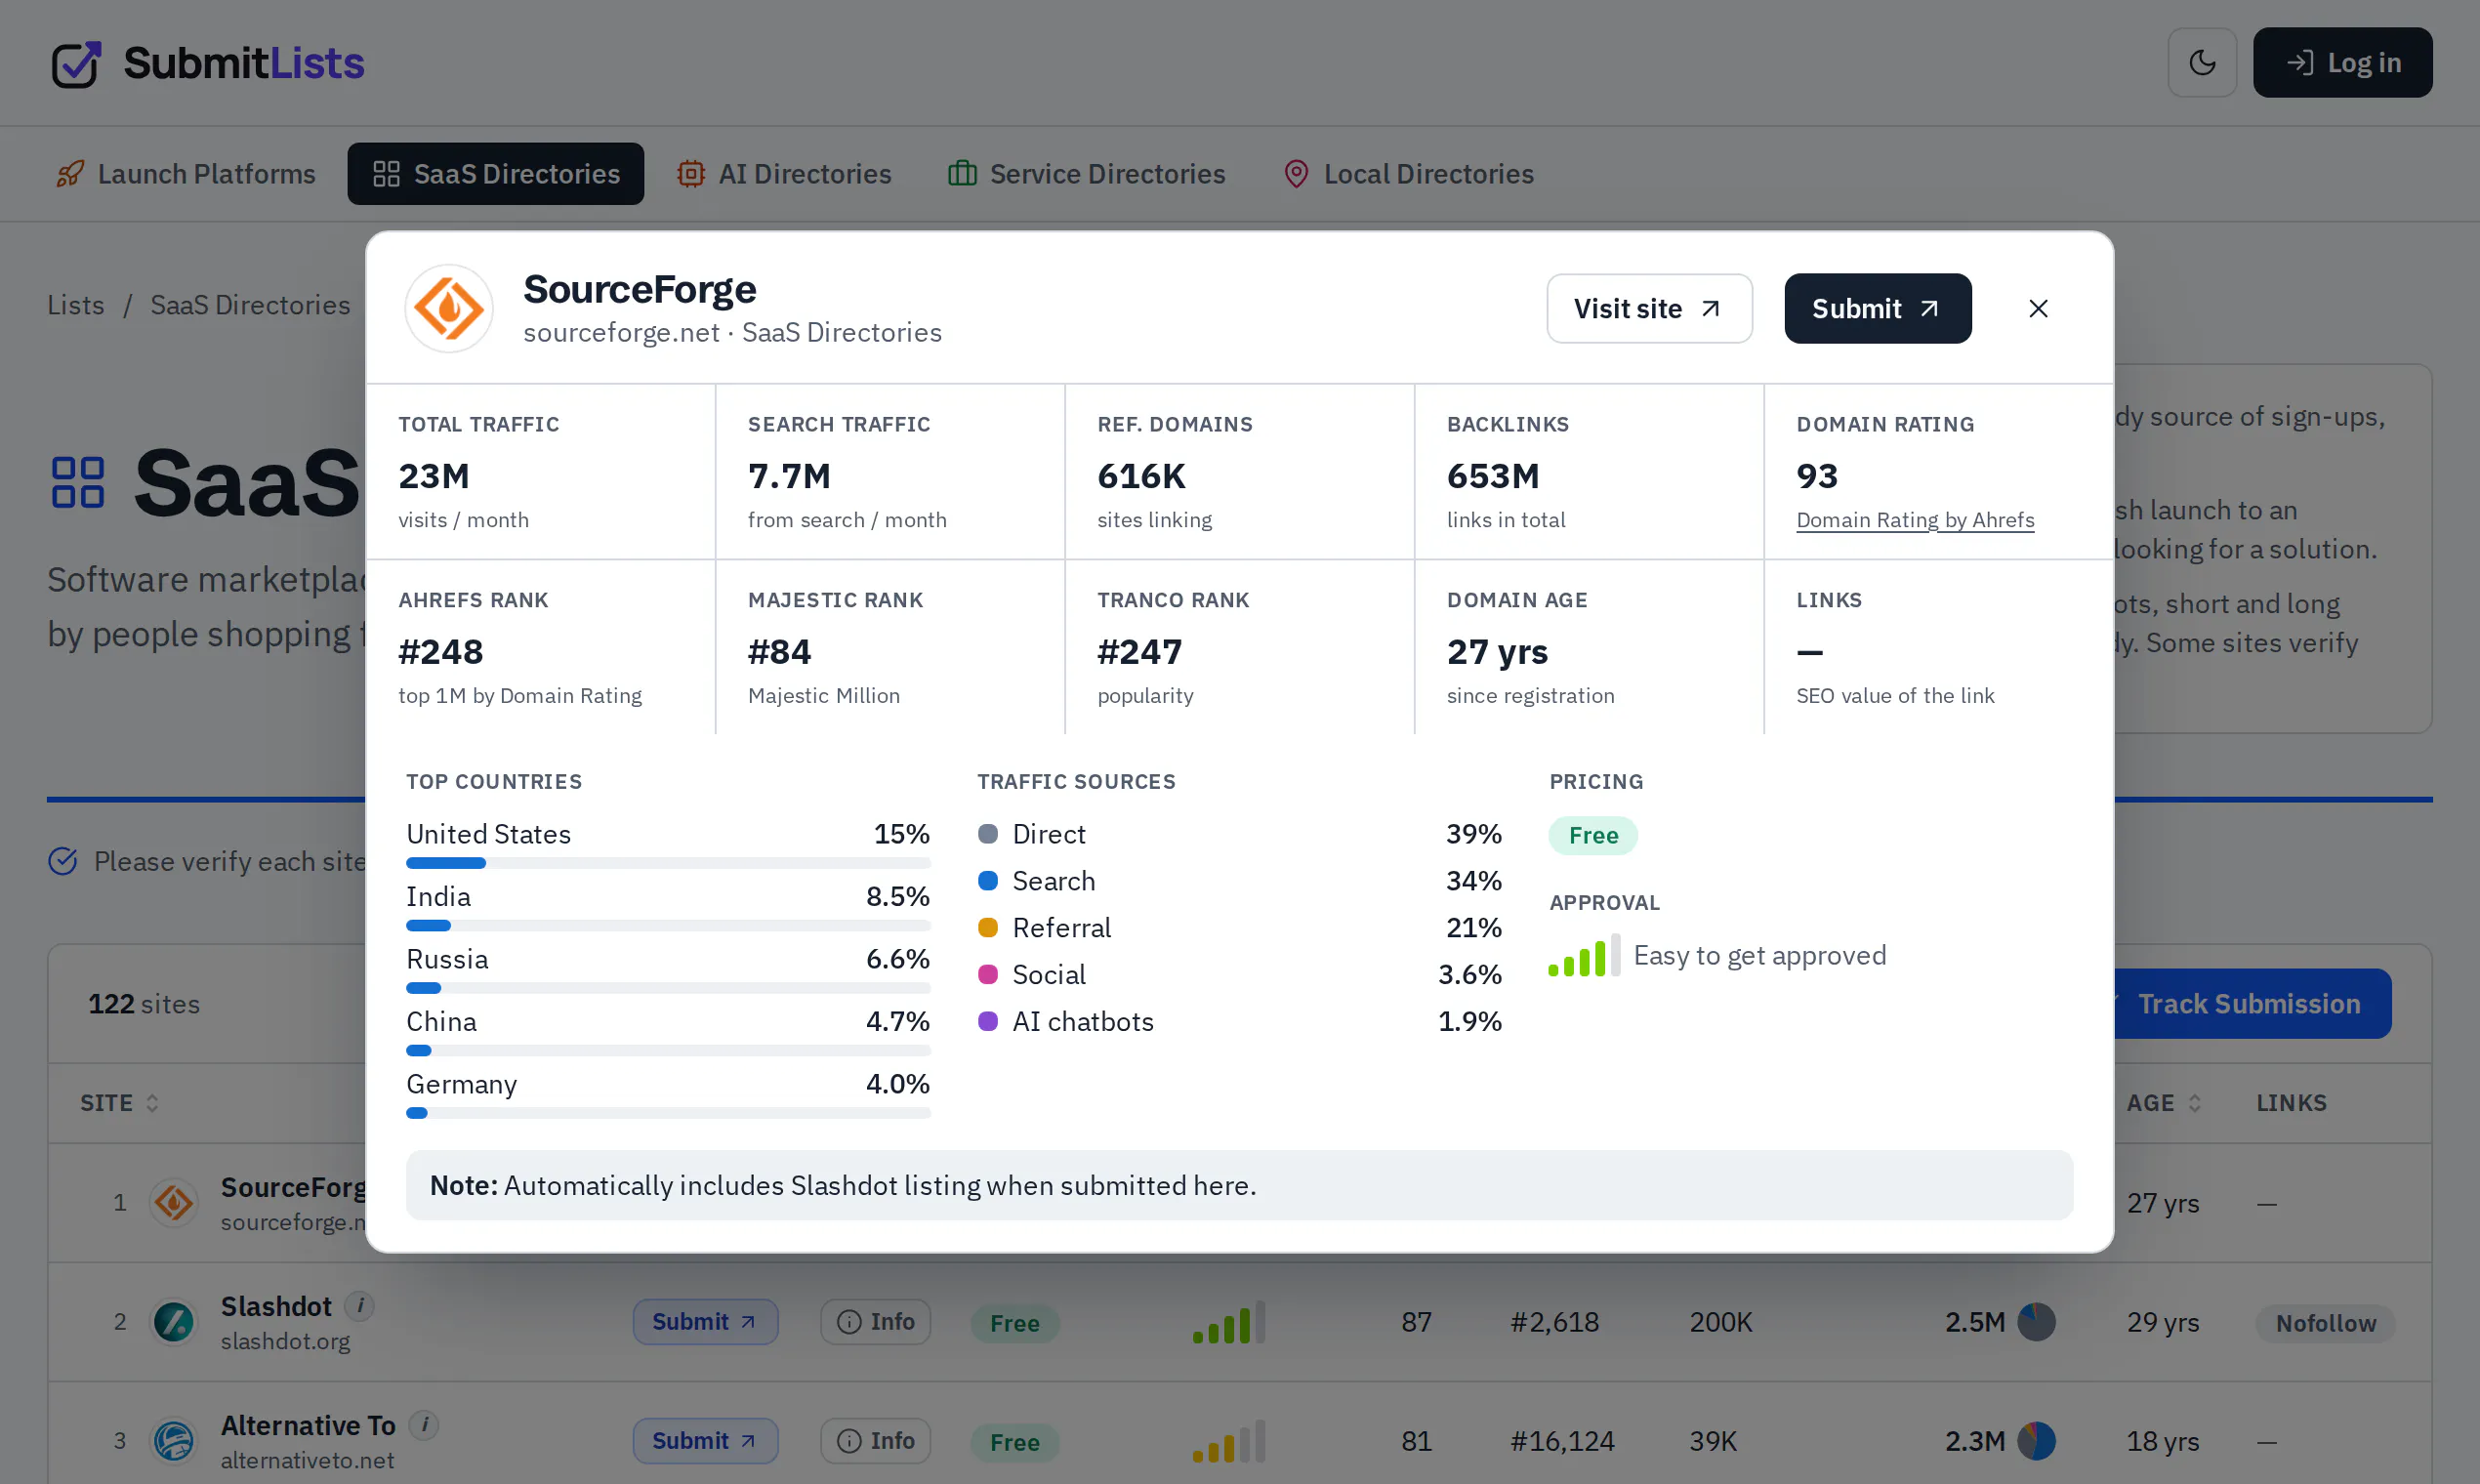Click the dark Submit button in dialog
The image size is (2480, 1484).
[1877, 309]
